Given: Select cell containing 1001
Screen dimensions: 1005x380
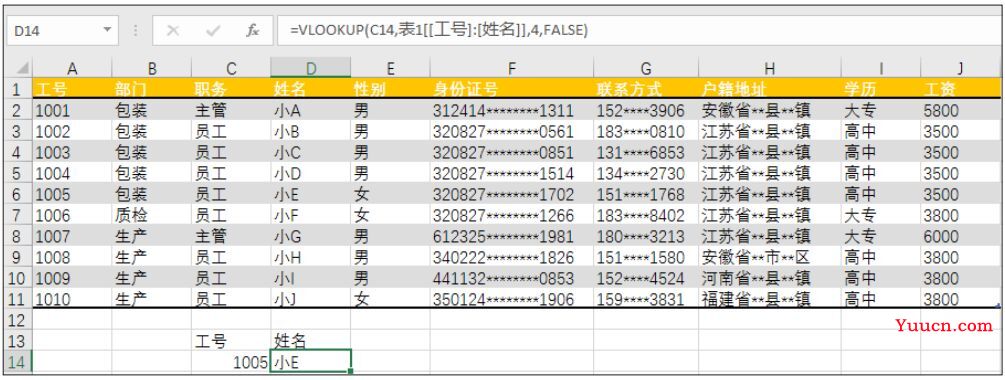Looking at the screenshot, I should 72,110.
